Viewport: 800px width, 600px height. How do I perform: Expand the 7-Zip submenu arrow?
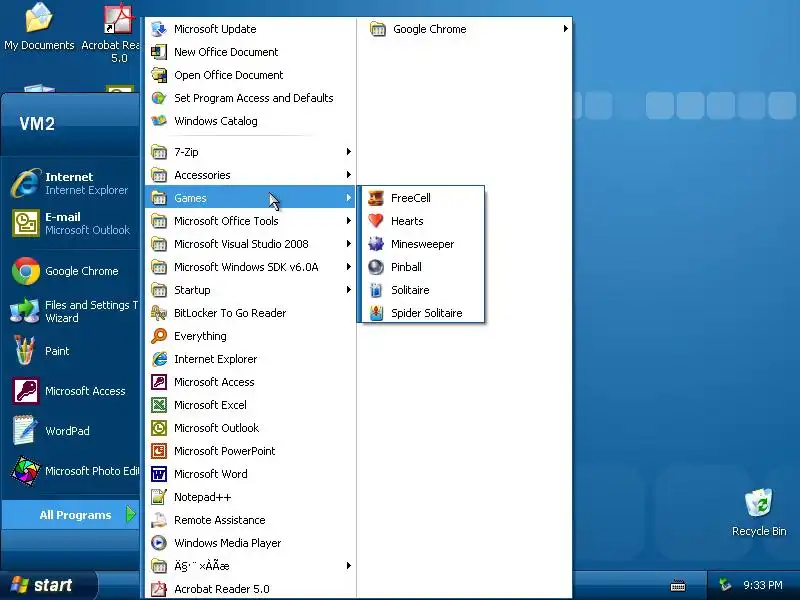pyautogui.click(x=348, y=152)
